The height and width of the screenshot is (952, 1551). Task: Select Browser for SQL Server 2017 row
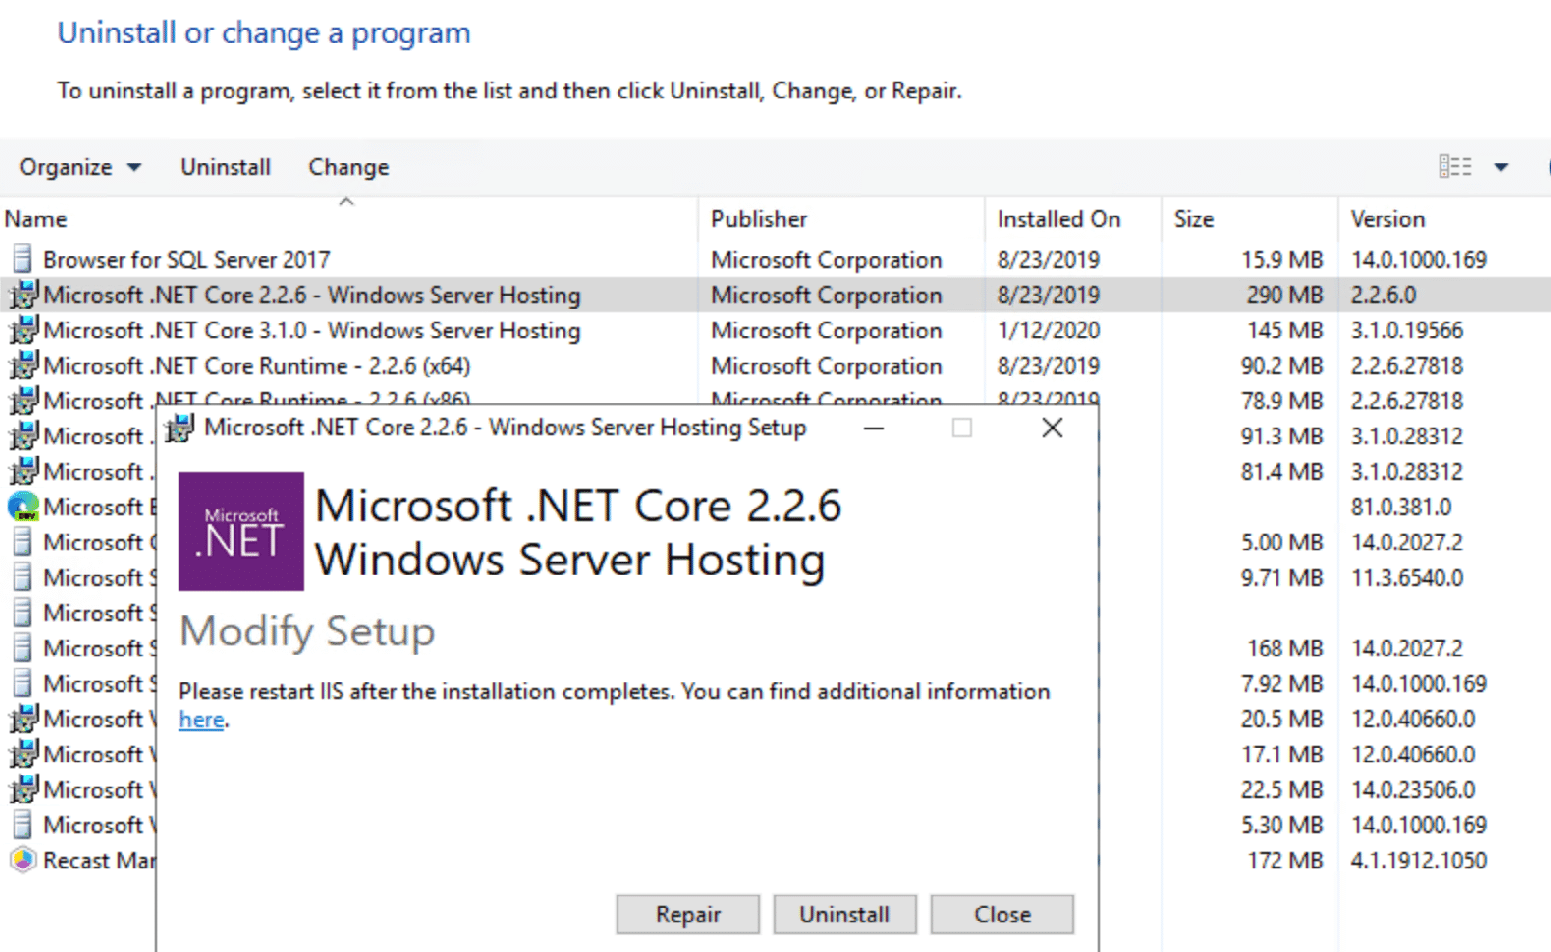[775, 259]
